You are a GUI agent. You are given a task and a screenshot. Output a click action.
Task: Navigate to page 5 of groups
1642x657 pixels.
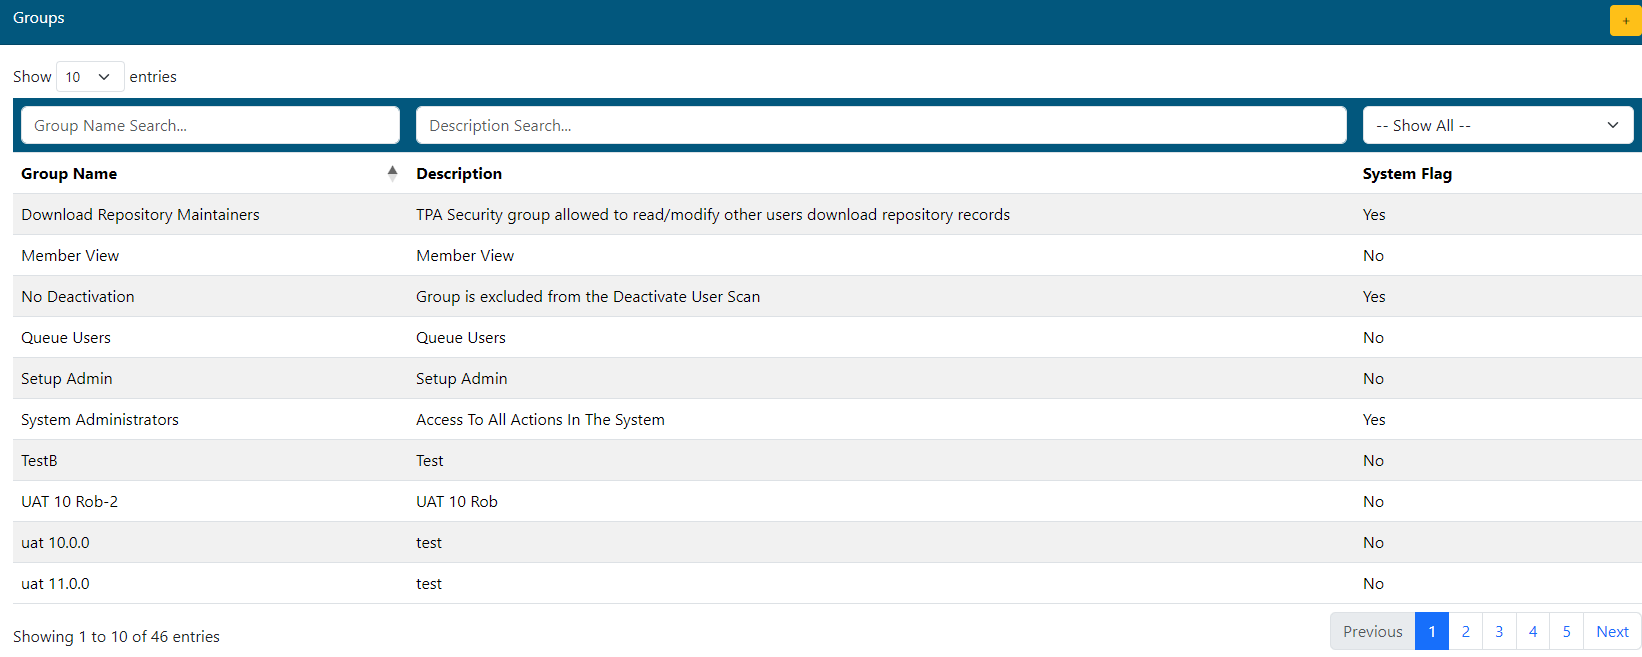pos(1566,632)
